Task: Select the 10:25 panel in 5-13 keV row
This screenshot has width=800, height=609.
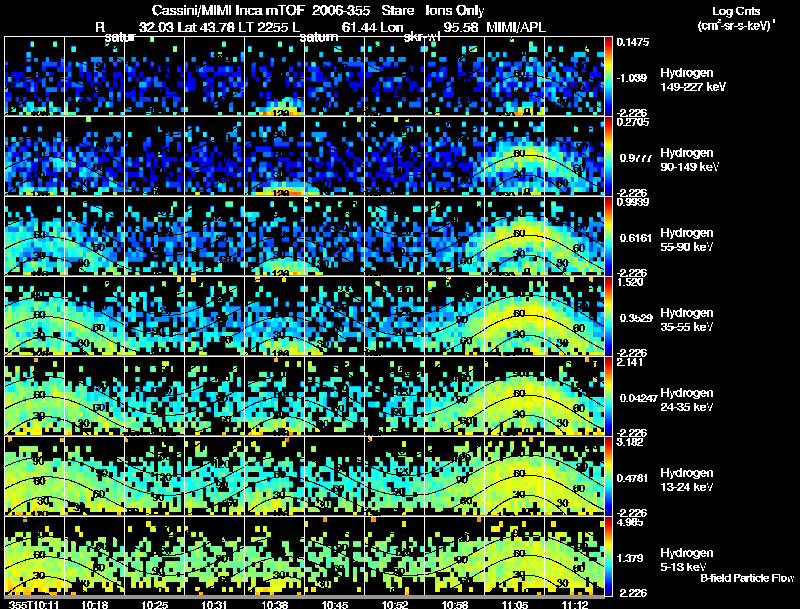Action: pos(155,556)
